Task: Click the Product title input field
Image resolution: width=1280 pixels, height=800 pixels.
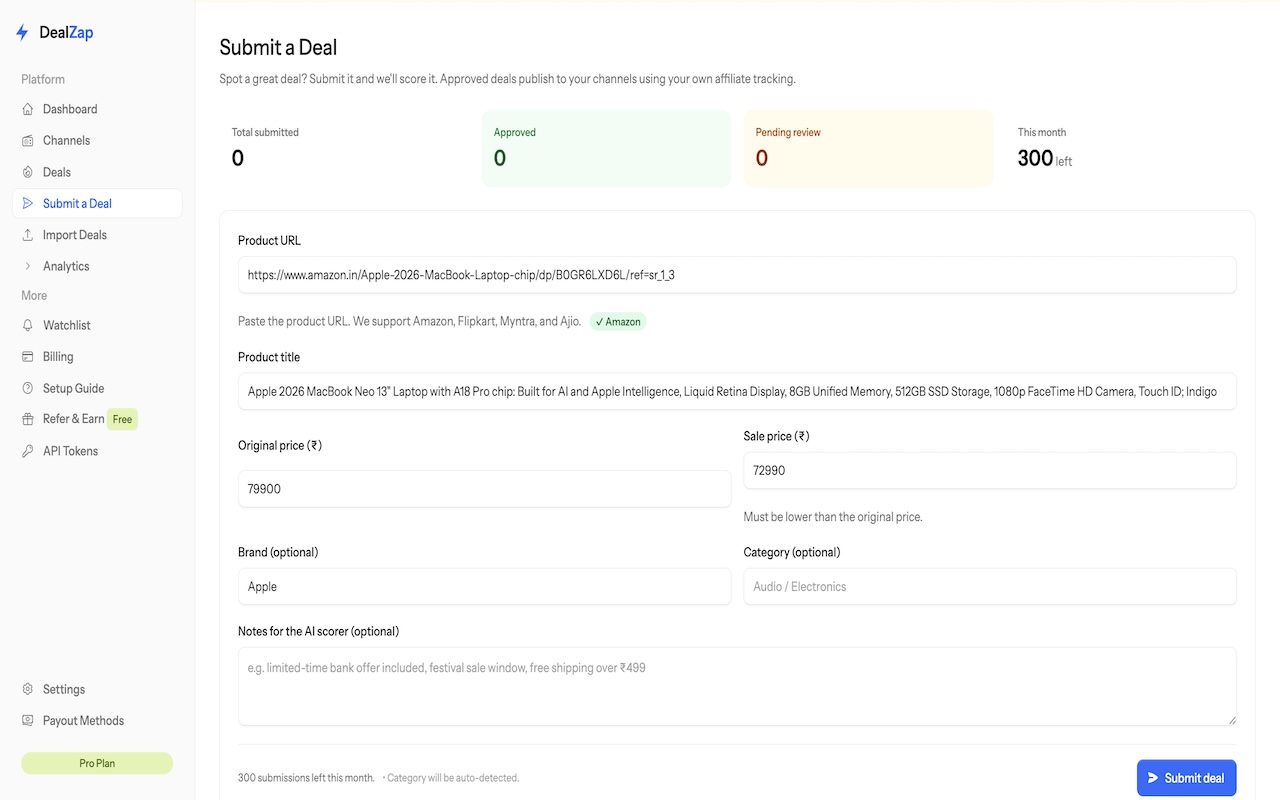Action: coord(737,391)
